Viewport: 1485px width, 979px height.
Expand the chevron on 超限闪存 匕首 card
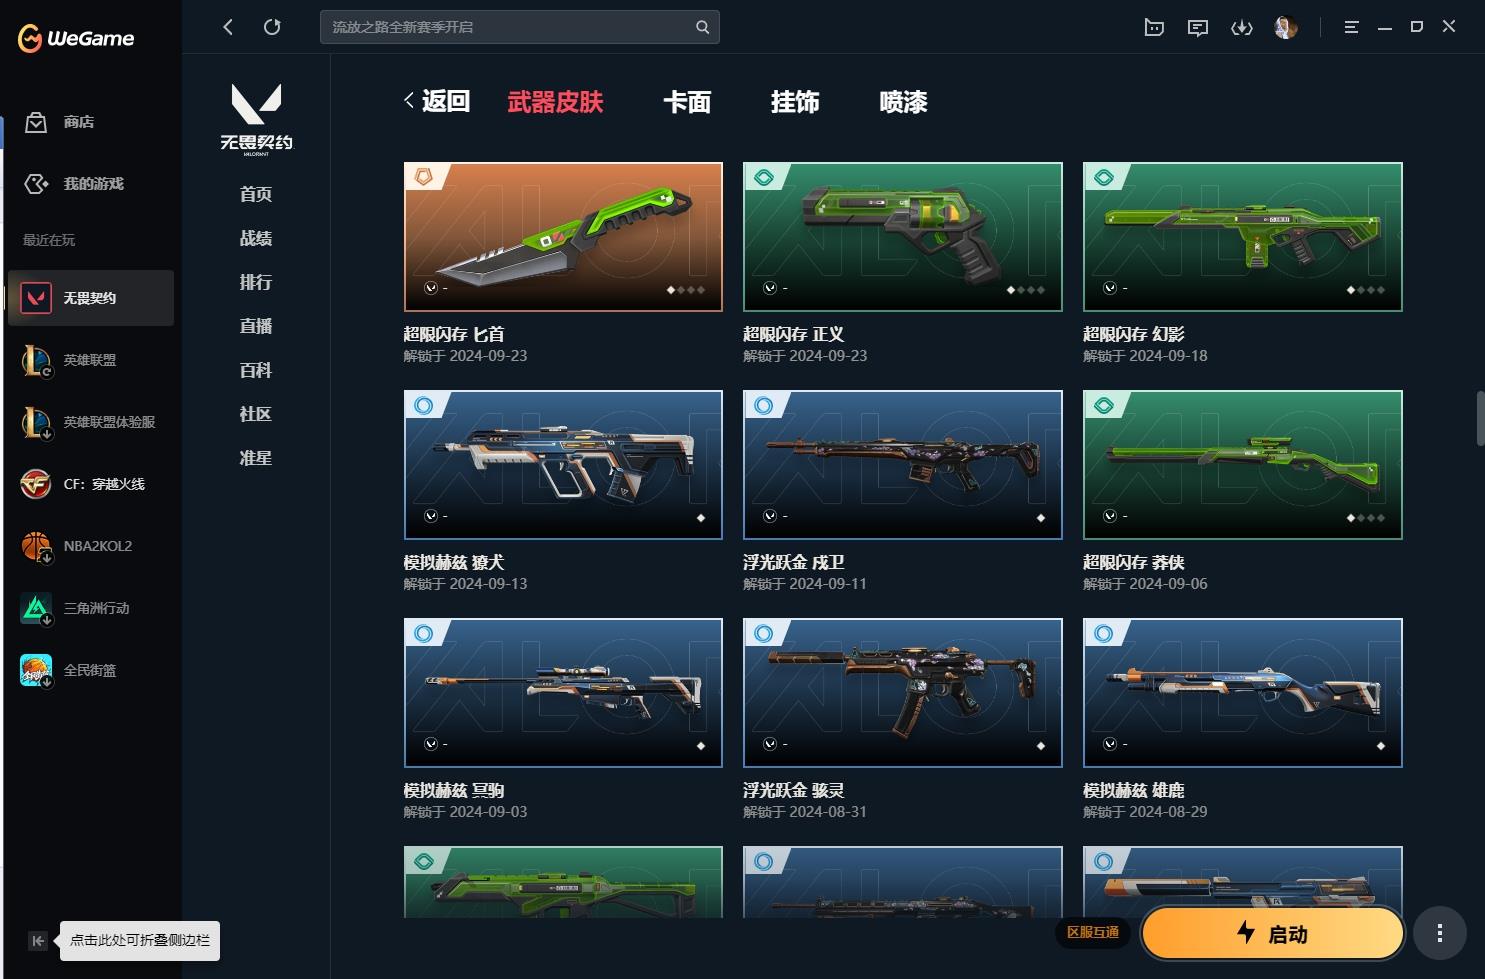(430, 288)
